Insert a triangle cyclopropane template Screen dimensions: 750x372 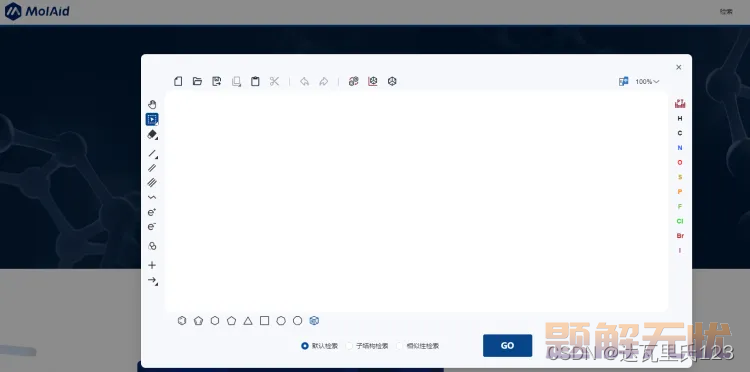(x=248, y=321)
